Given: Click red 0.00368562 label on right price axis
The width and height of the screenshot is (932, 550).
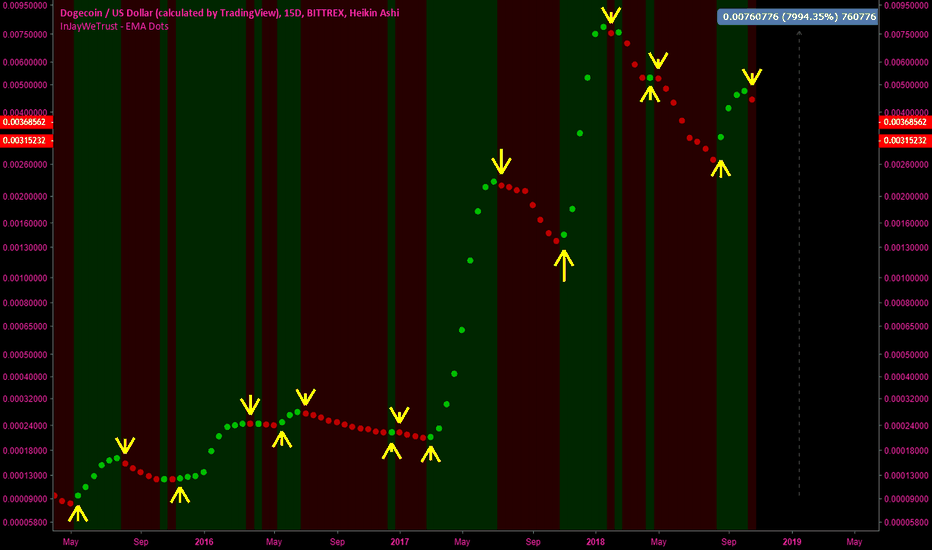Looking at the screenshot, I should coord(905,122).
